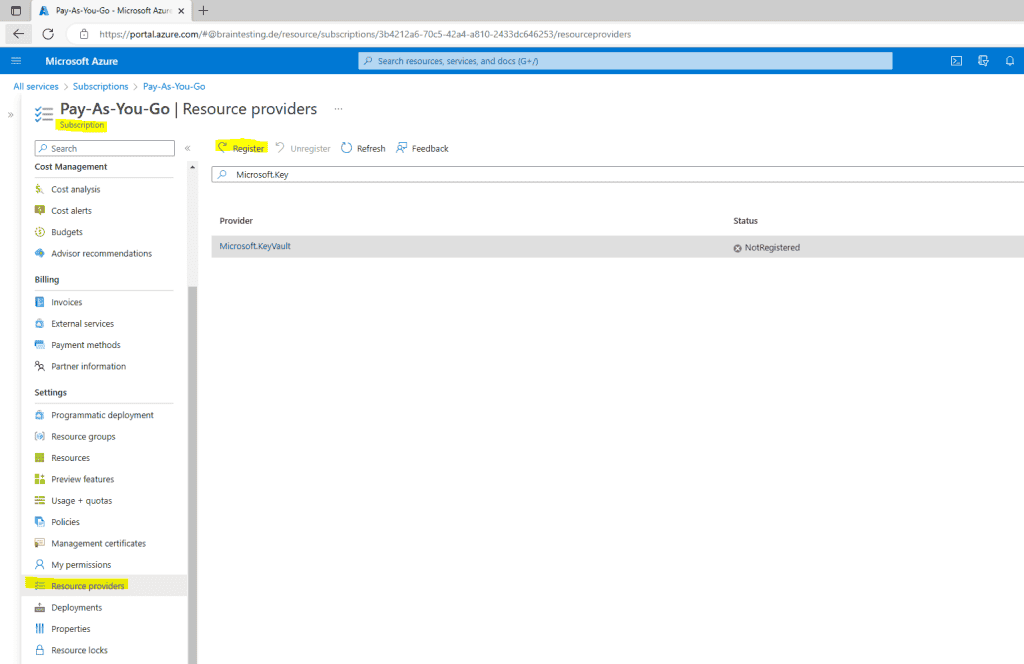
Task: Select the Resource locks icon
Action: click(38, 649)
